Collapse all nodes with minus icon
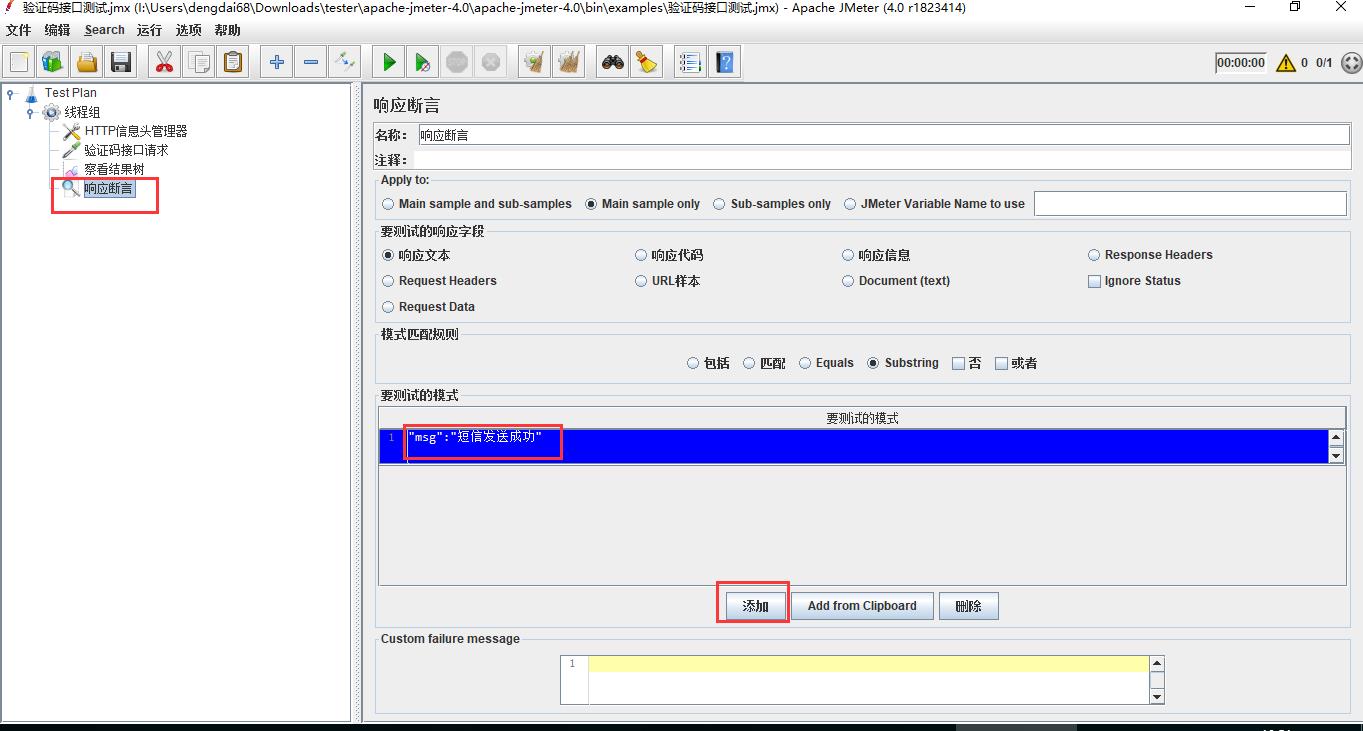 tap(311, 62)
